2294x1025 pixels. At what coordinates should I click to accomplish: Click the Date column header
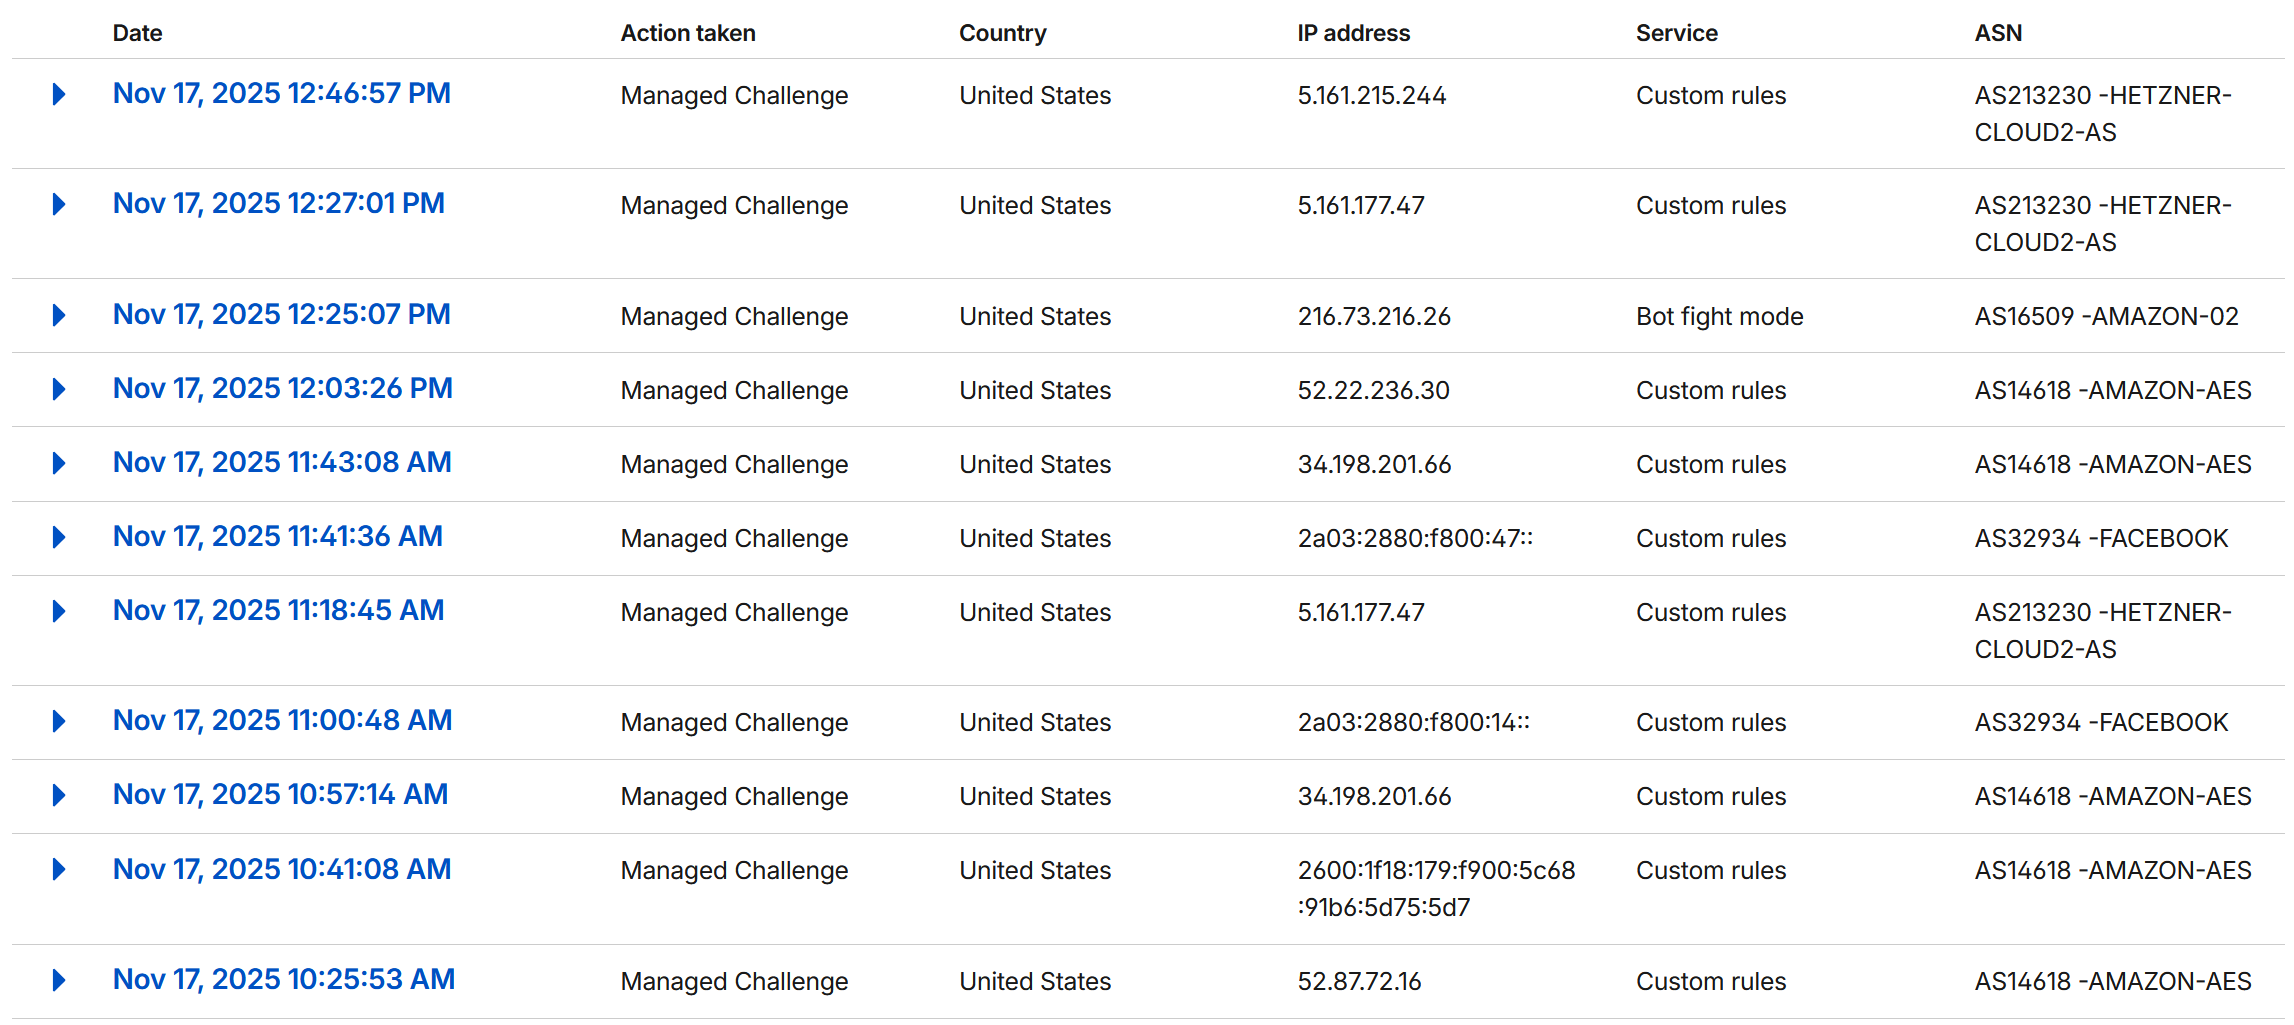tap(137, 33)
